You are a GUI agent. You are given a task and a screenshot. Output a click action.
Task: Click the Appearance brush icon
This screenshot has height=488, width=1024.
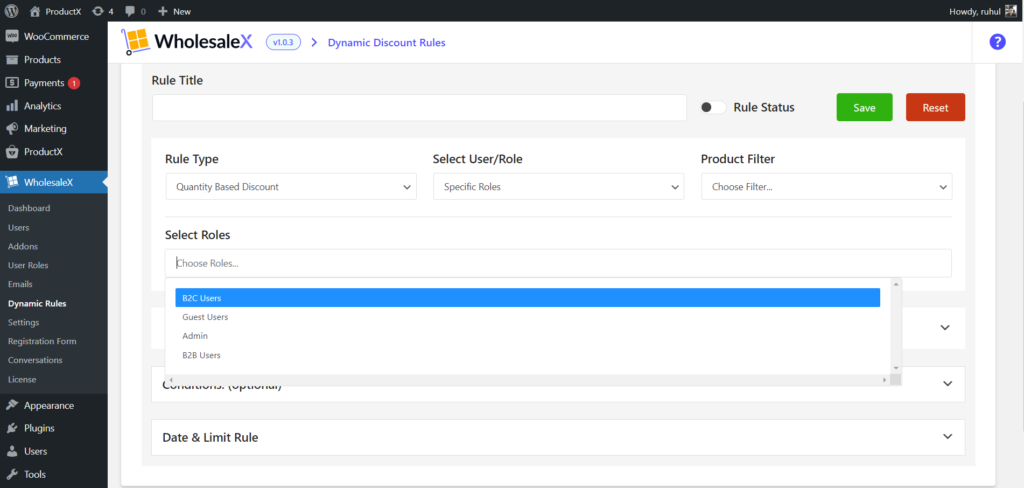12,405
